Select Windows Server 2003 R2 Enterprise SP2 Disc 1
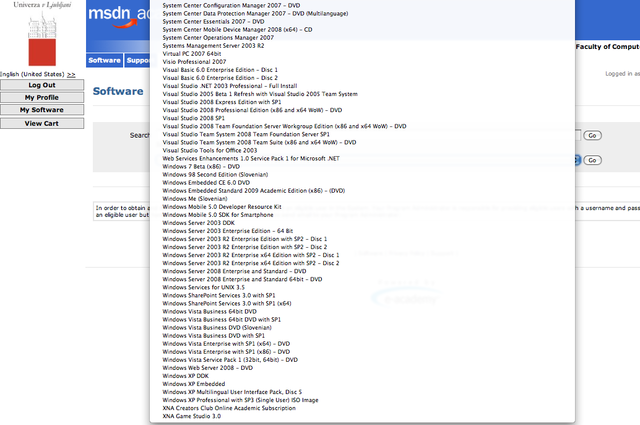The height and width of the screenshot is (425, 640). [244, 239]
